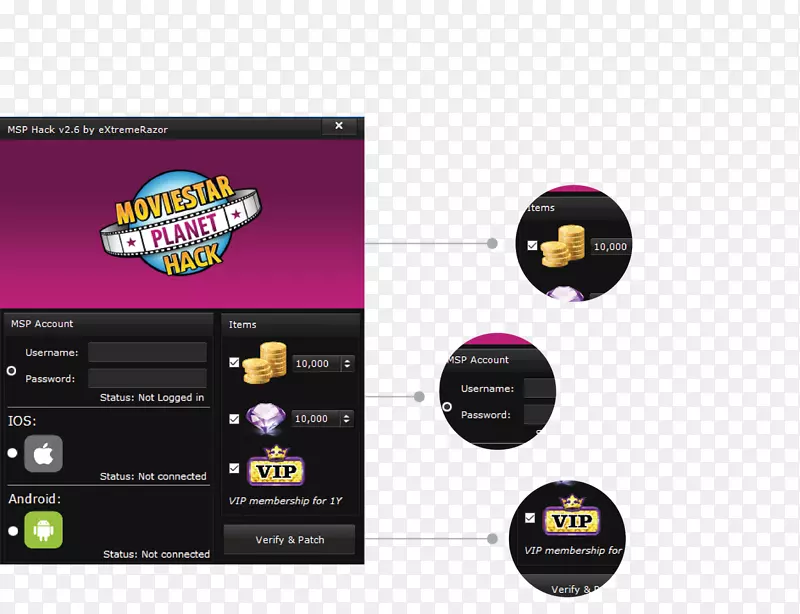
Task: Click the zoomed VIP callout circle
Action: point(567,538)
